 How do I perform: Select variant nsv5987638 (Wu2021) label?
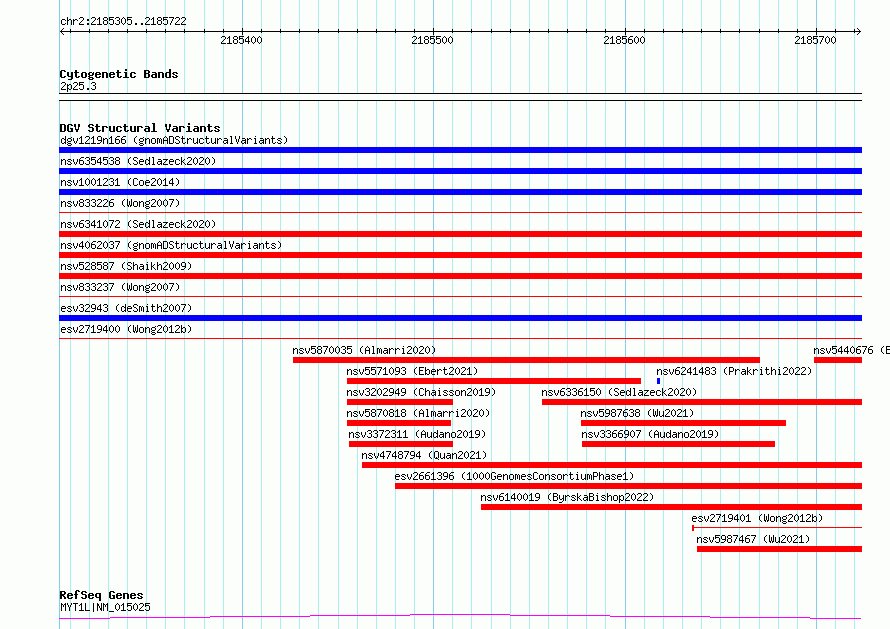(x=637, y=413)
